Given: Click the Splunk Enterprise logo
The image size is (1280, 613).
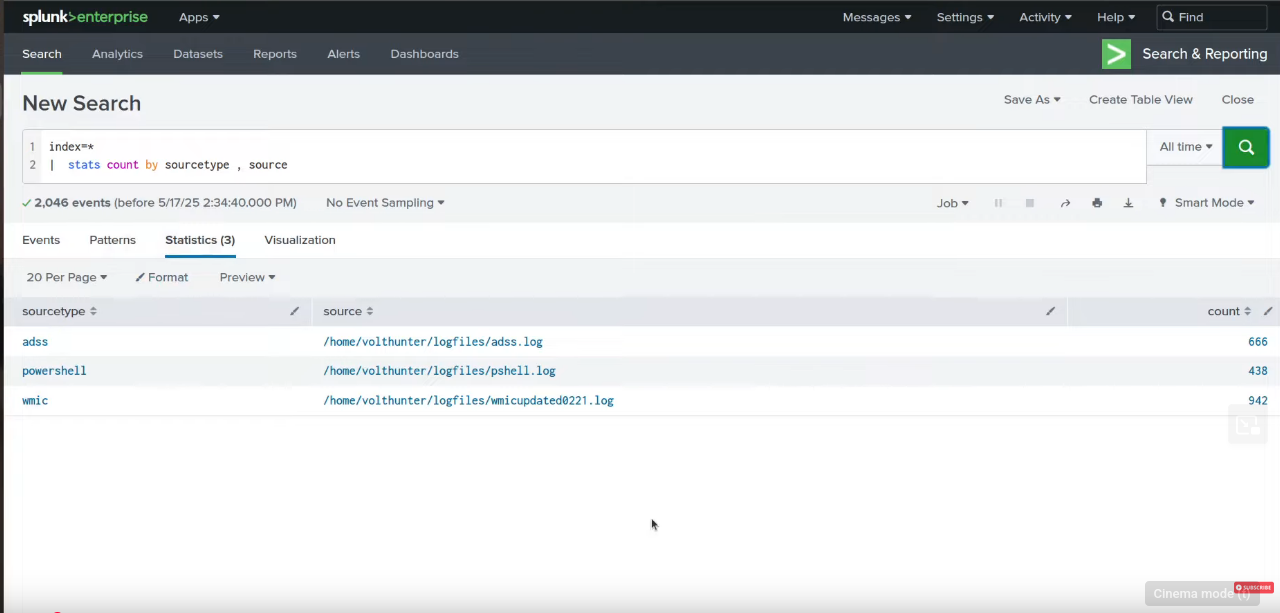Looking at the screenshot, I should [85, 17].
